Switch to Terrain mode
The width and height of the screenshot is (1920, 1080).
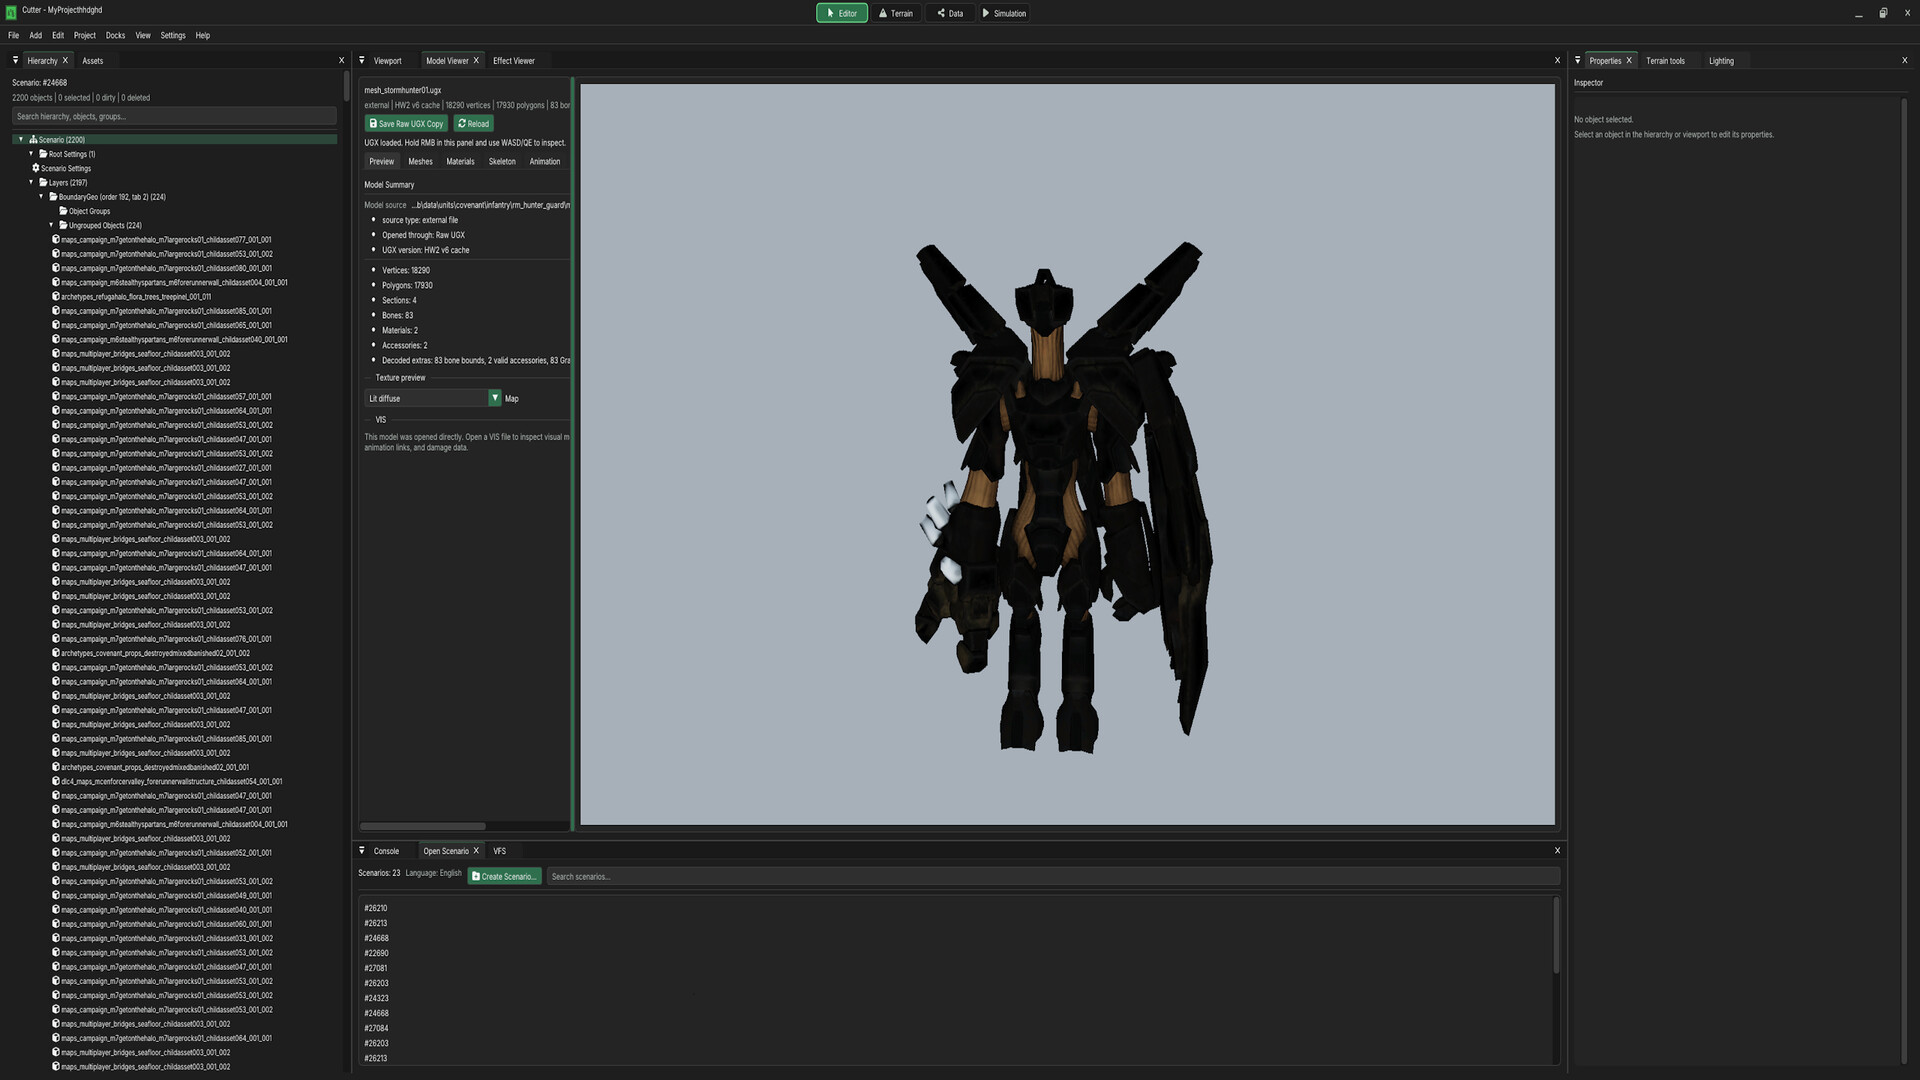pos(896,13)
